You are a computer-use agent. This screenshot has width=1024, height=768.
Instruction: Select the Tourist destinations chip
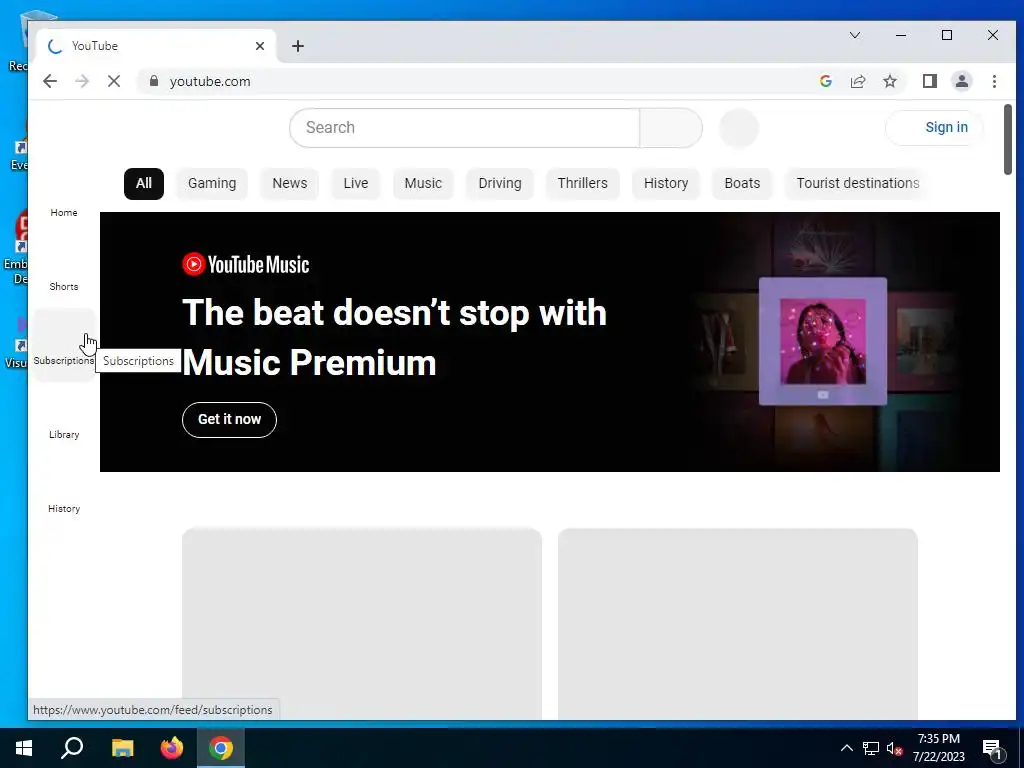coord(857,184)
